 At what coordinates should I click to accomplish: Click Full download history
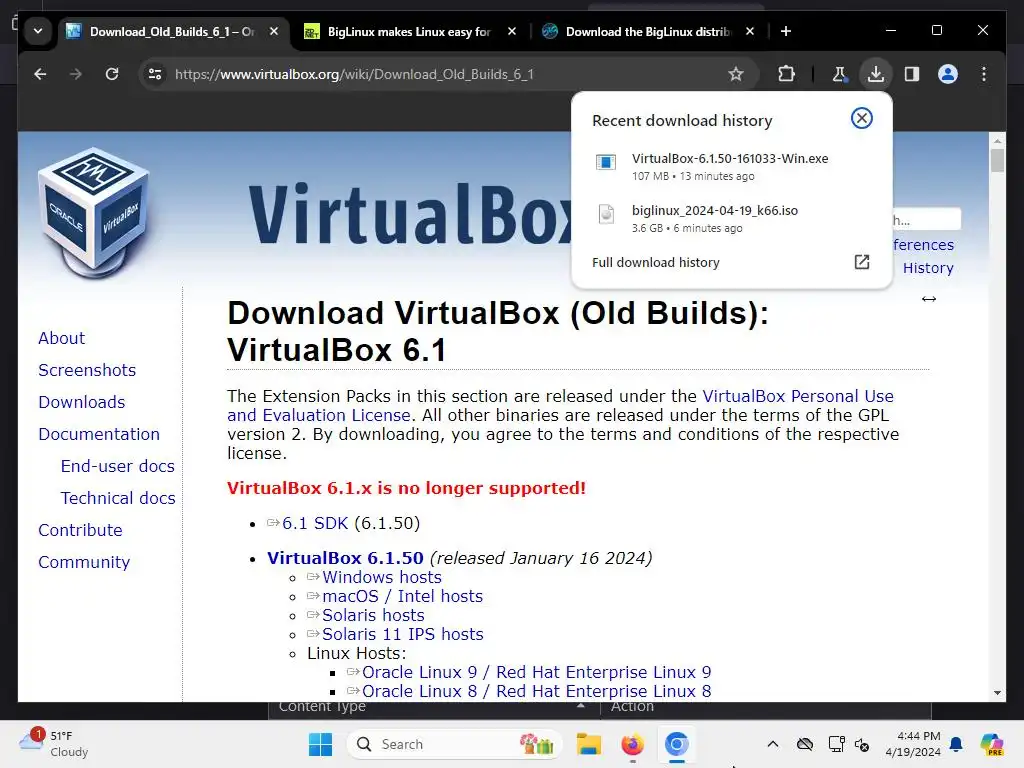pyautogui.click(x=656, y=263)
